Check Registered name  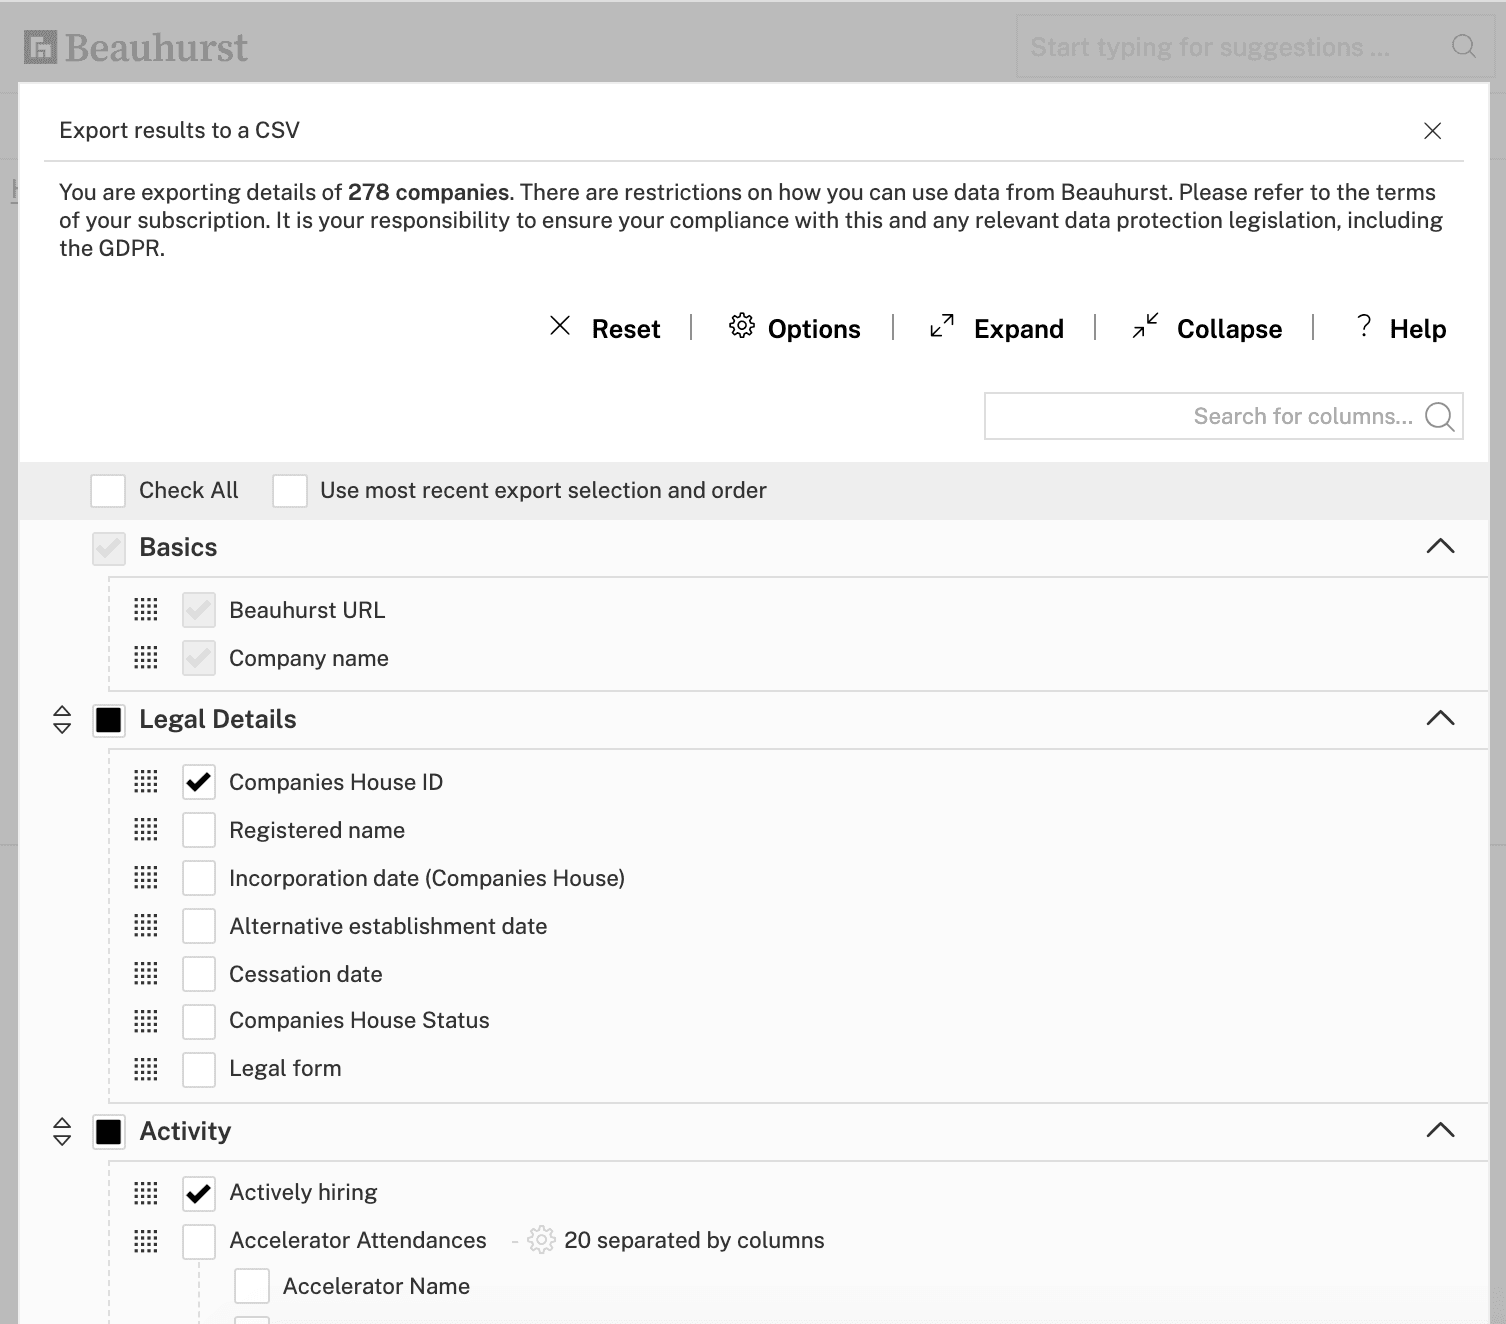199,830
